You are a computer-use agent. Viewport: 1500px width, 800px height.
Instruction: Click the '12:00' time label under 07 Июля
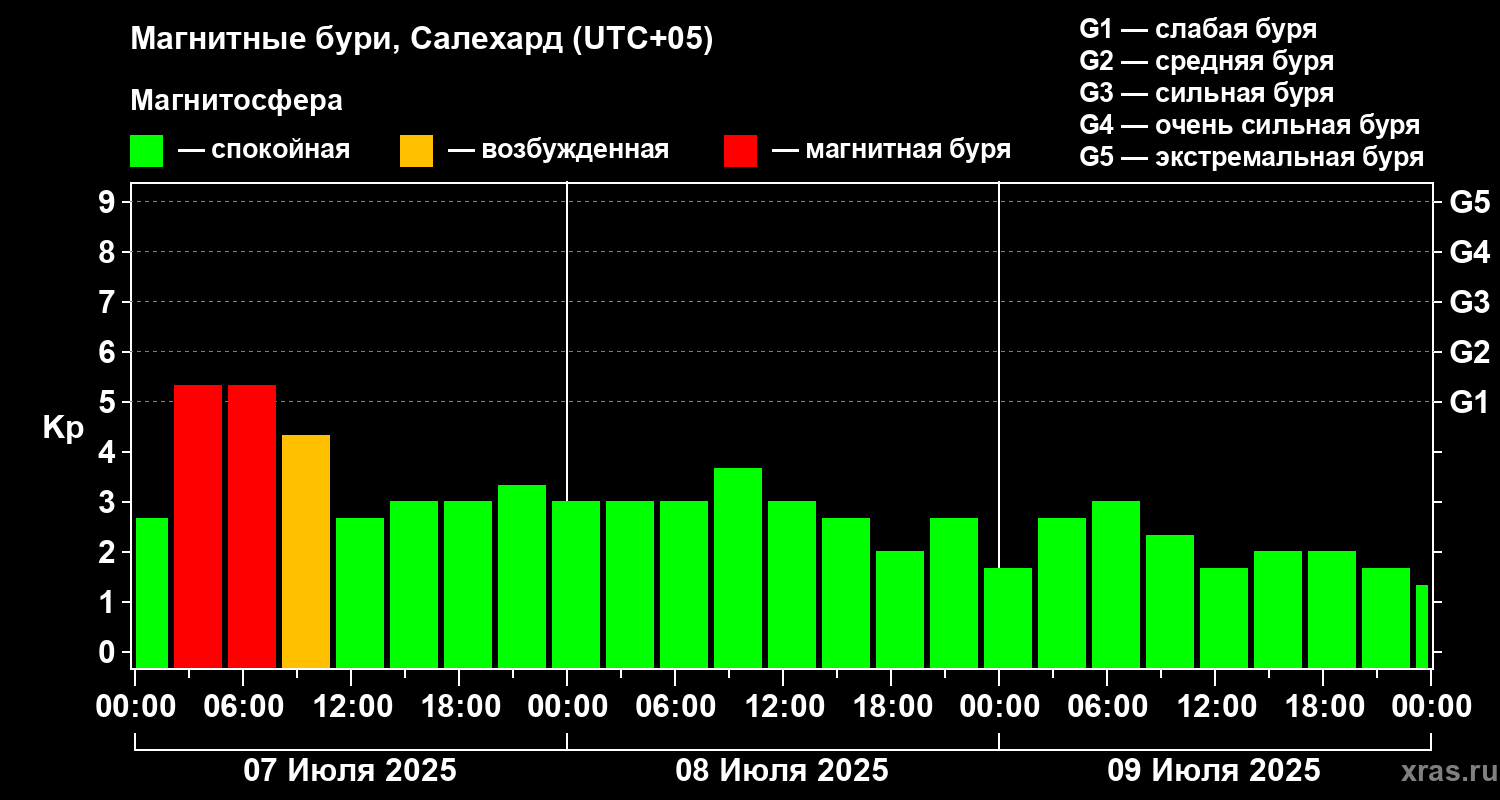tap(351, 706)
